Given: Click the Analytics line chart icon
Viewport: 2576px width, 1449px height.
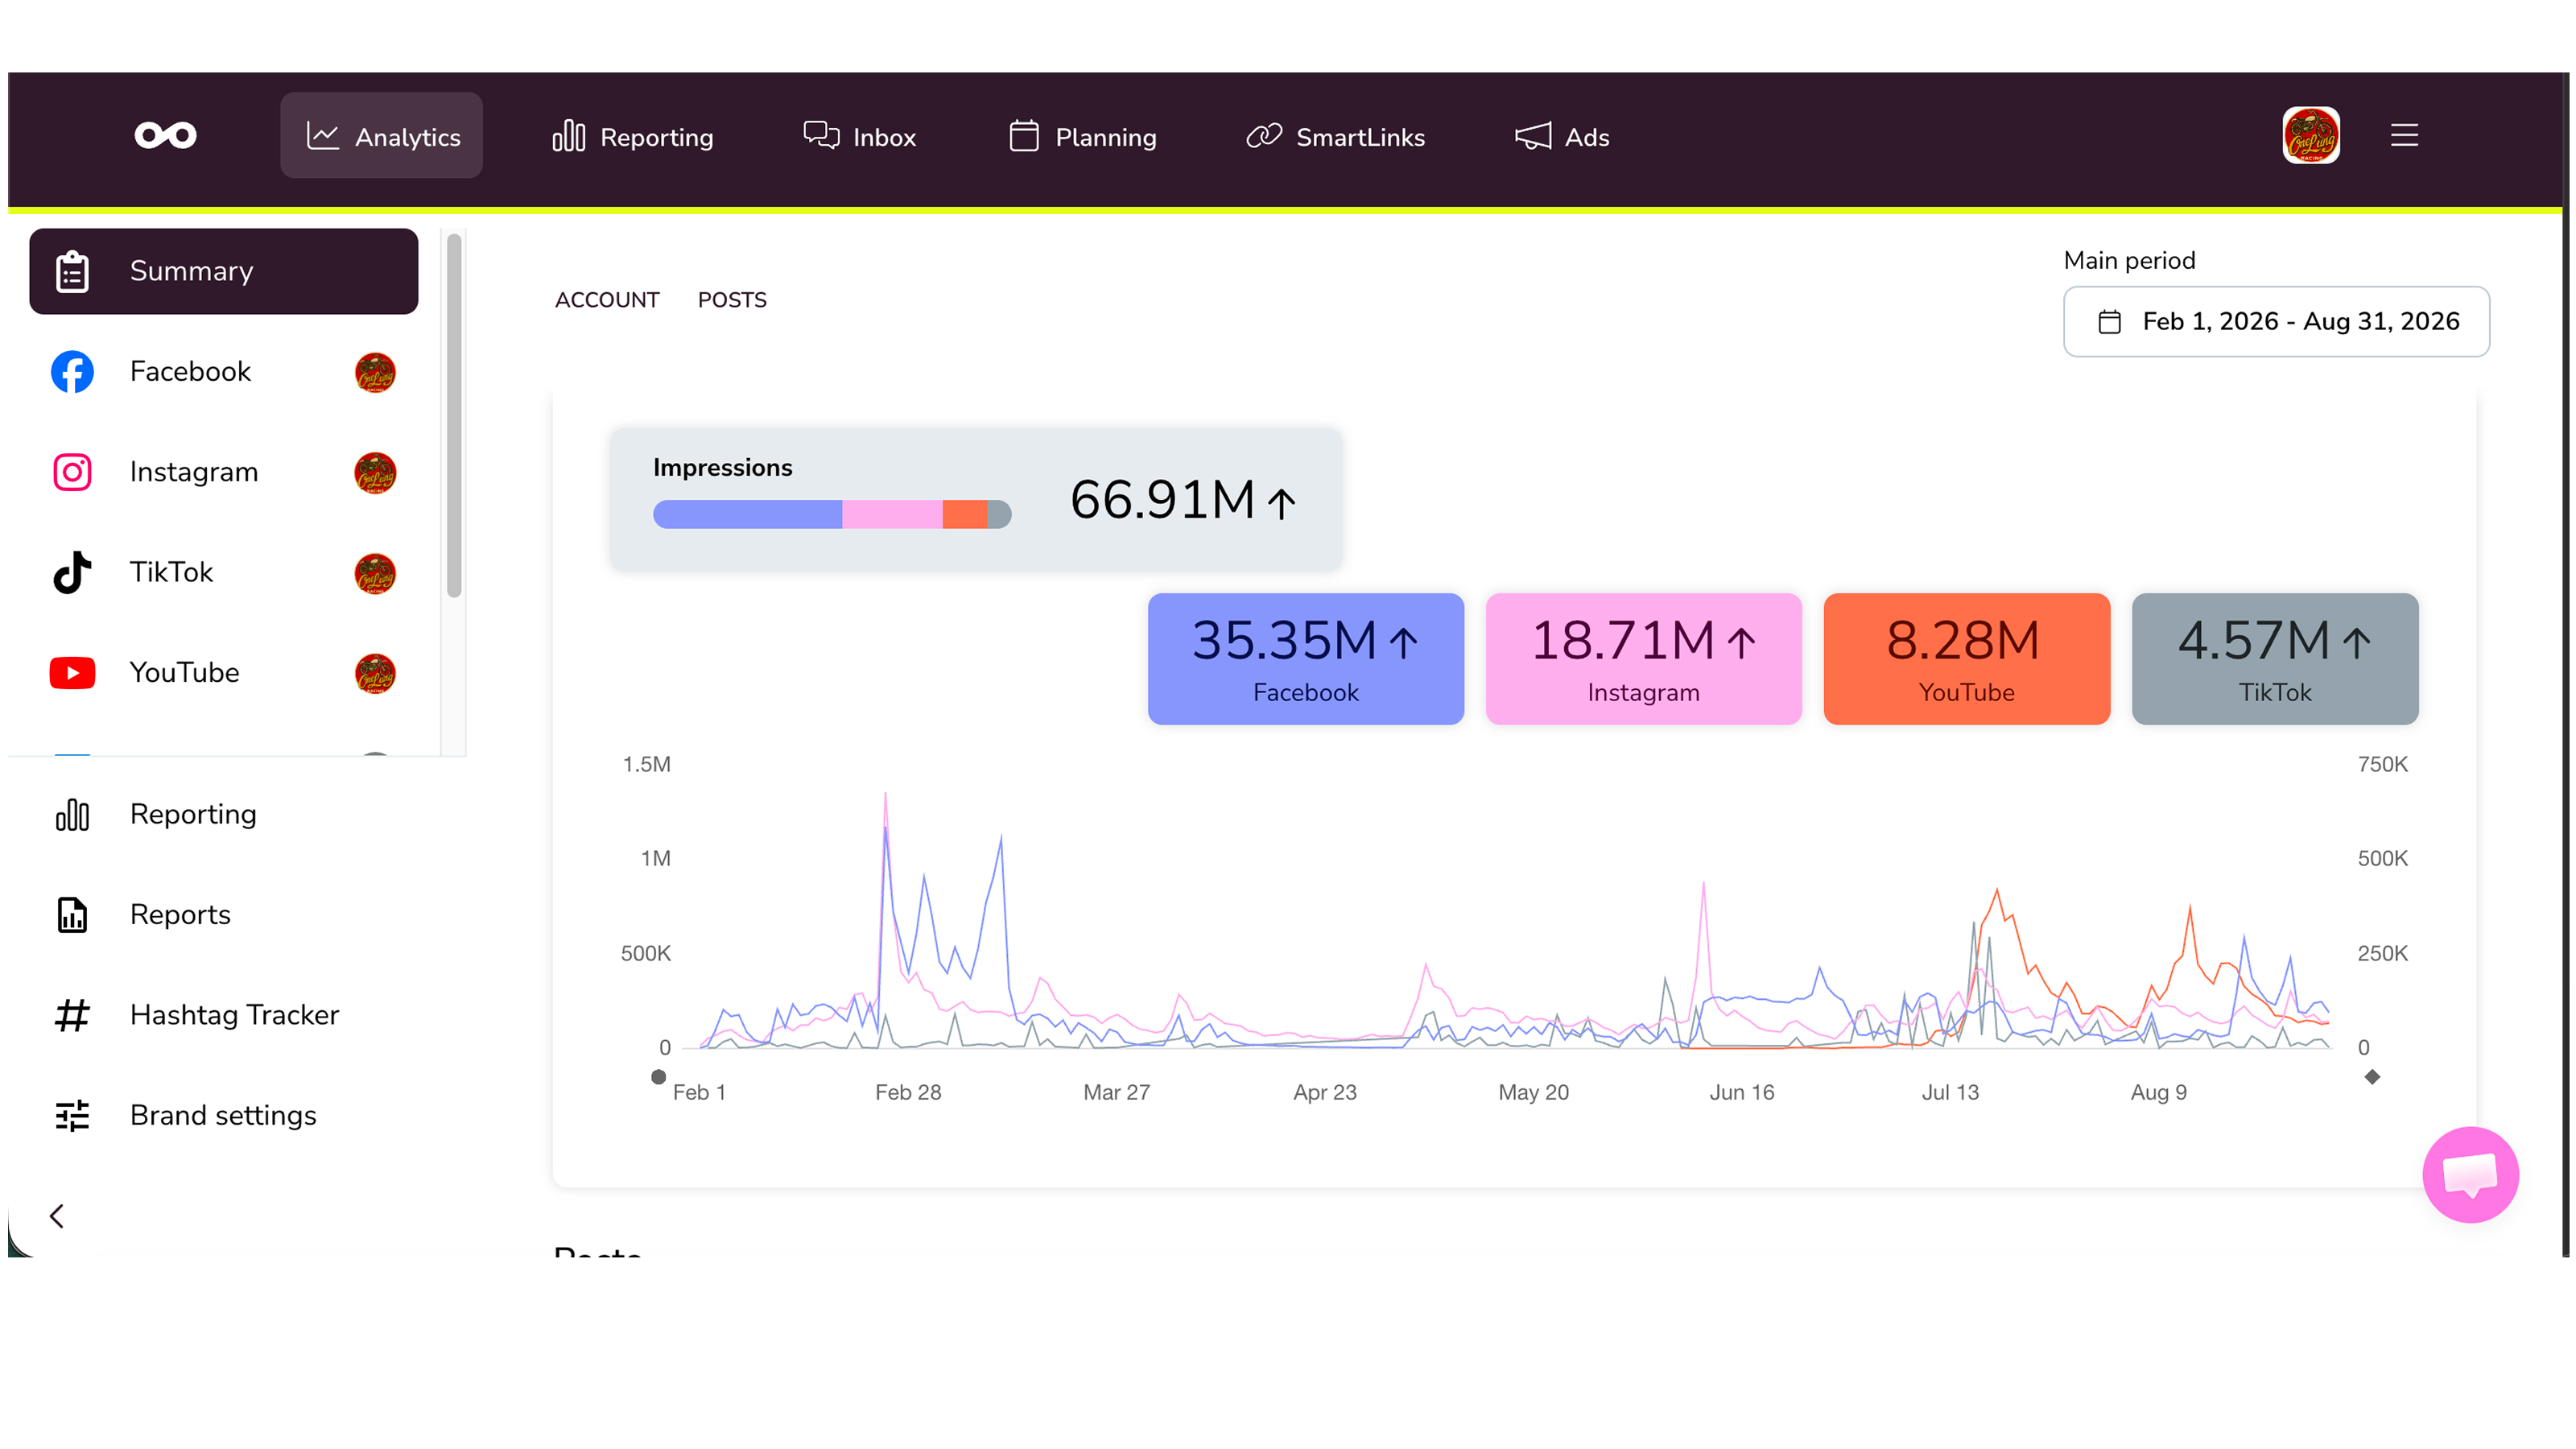Looking at the screenshot, I should point(323,135).
